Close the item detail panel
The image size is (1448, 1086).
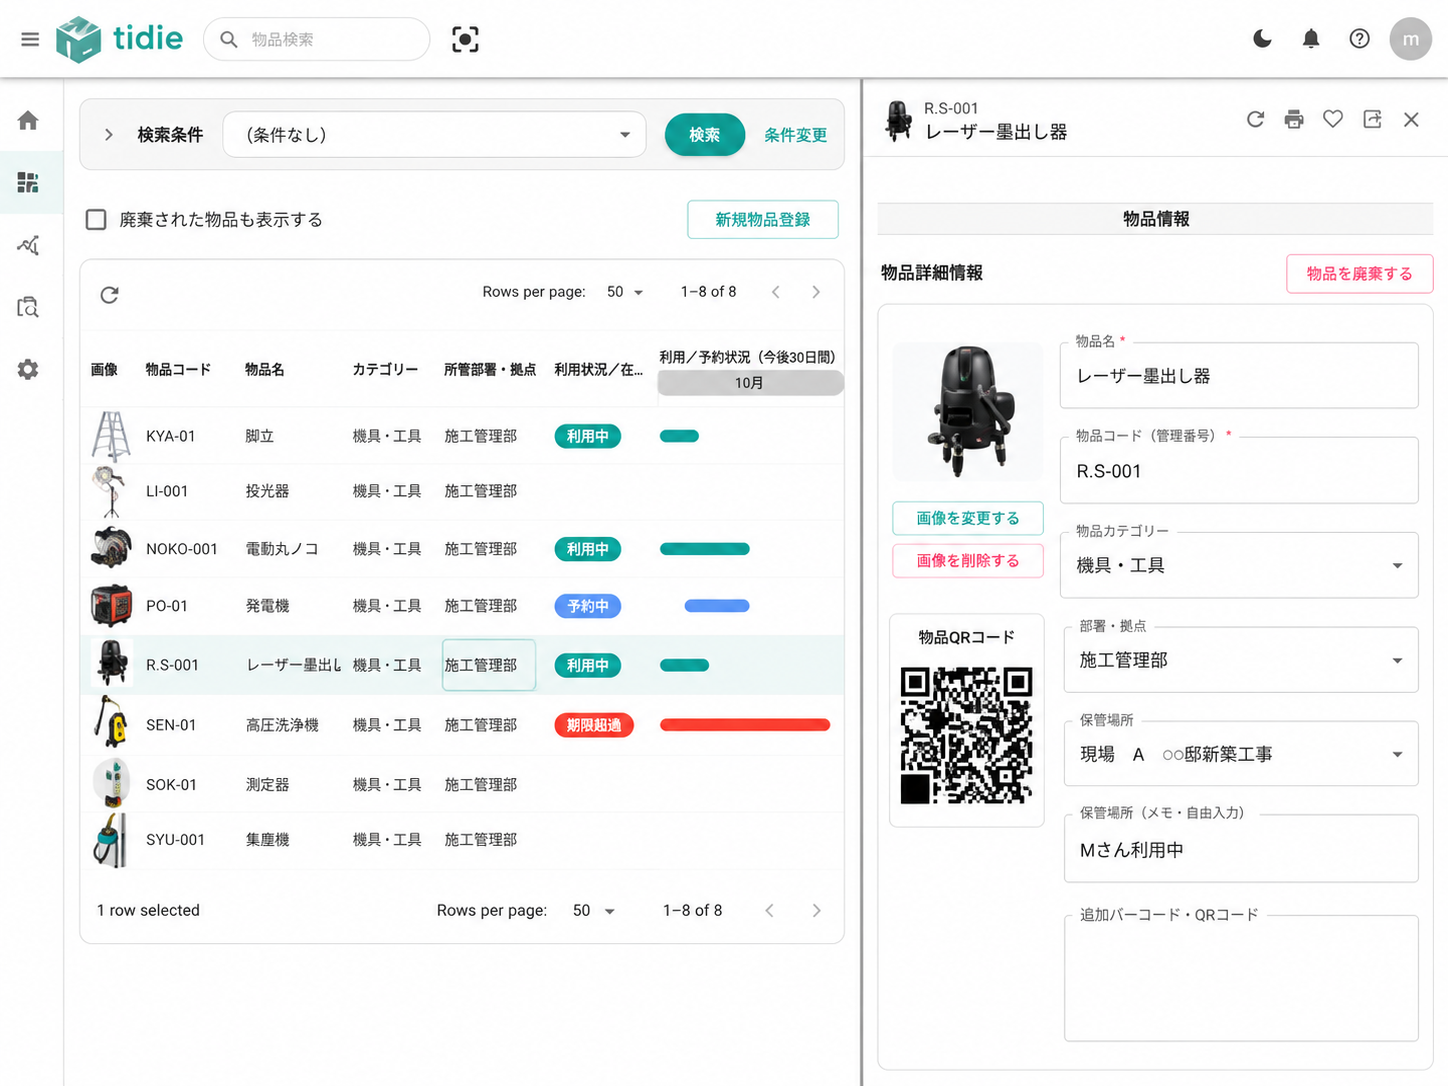tap(1411, 120)
